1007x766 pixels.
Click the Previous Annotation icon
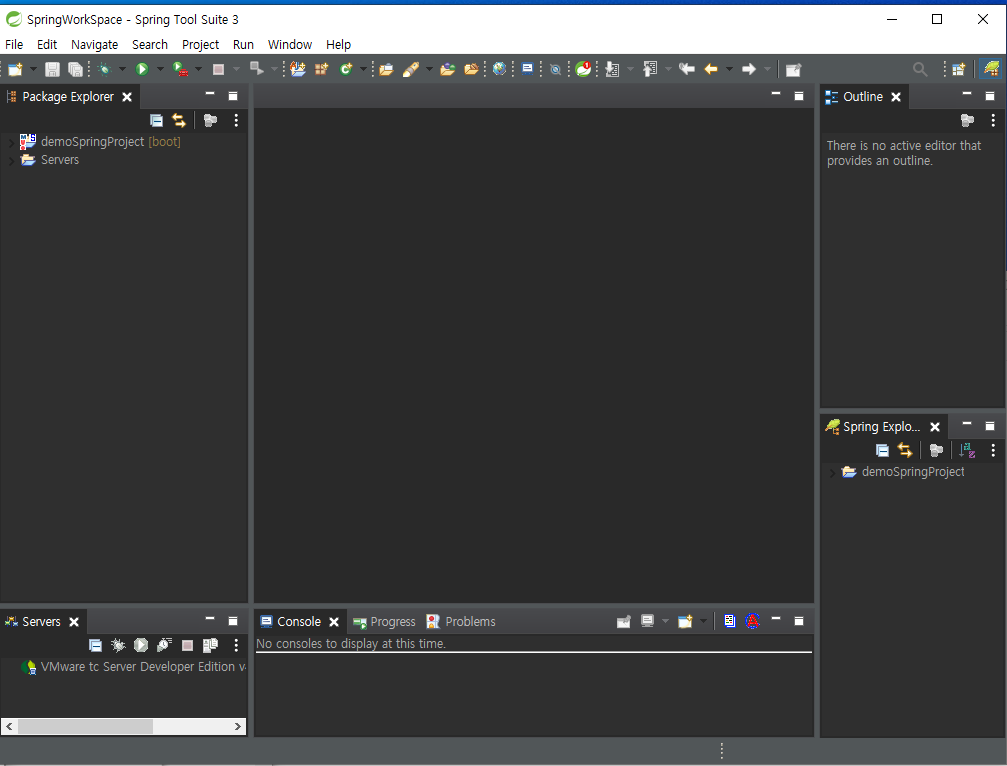[650, 69]
